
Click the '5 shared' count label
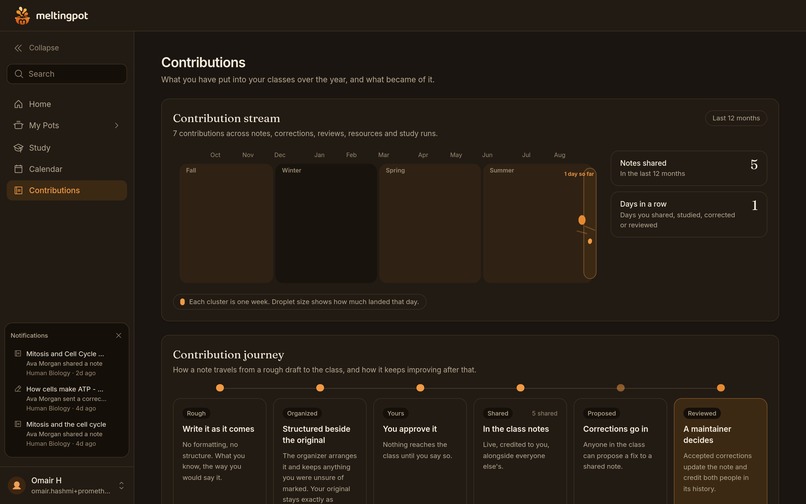click(544, 413)
